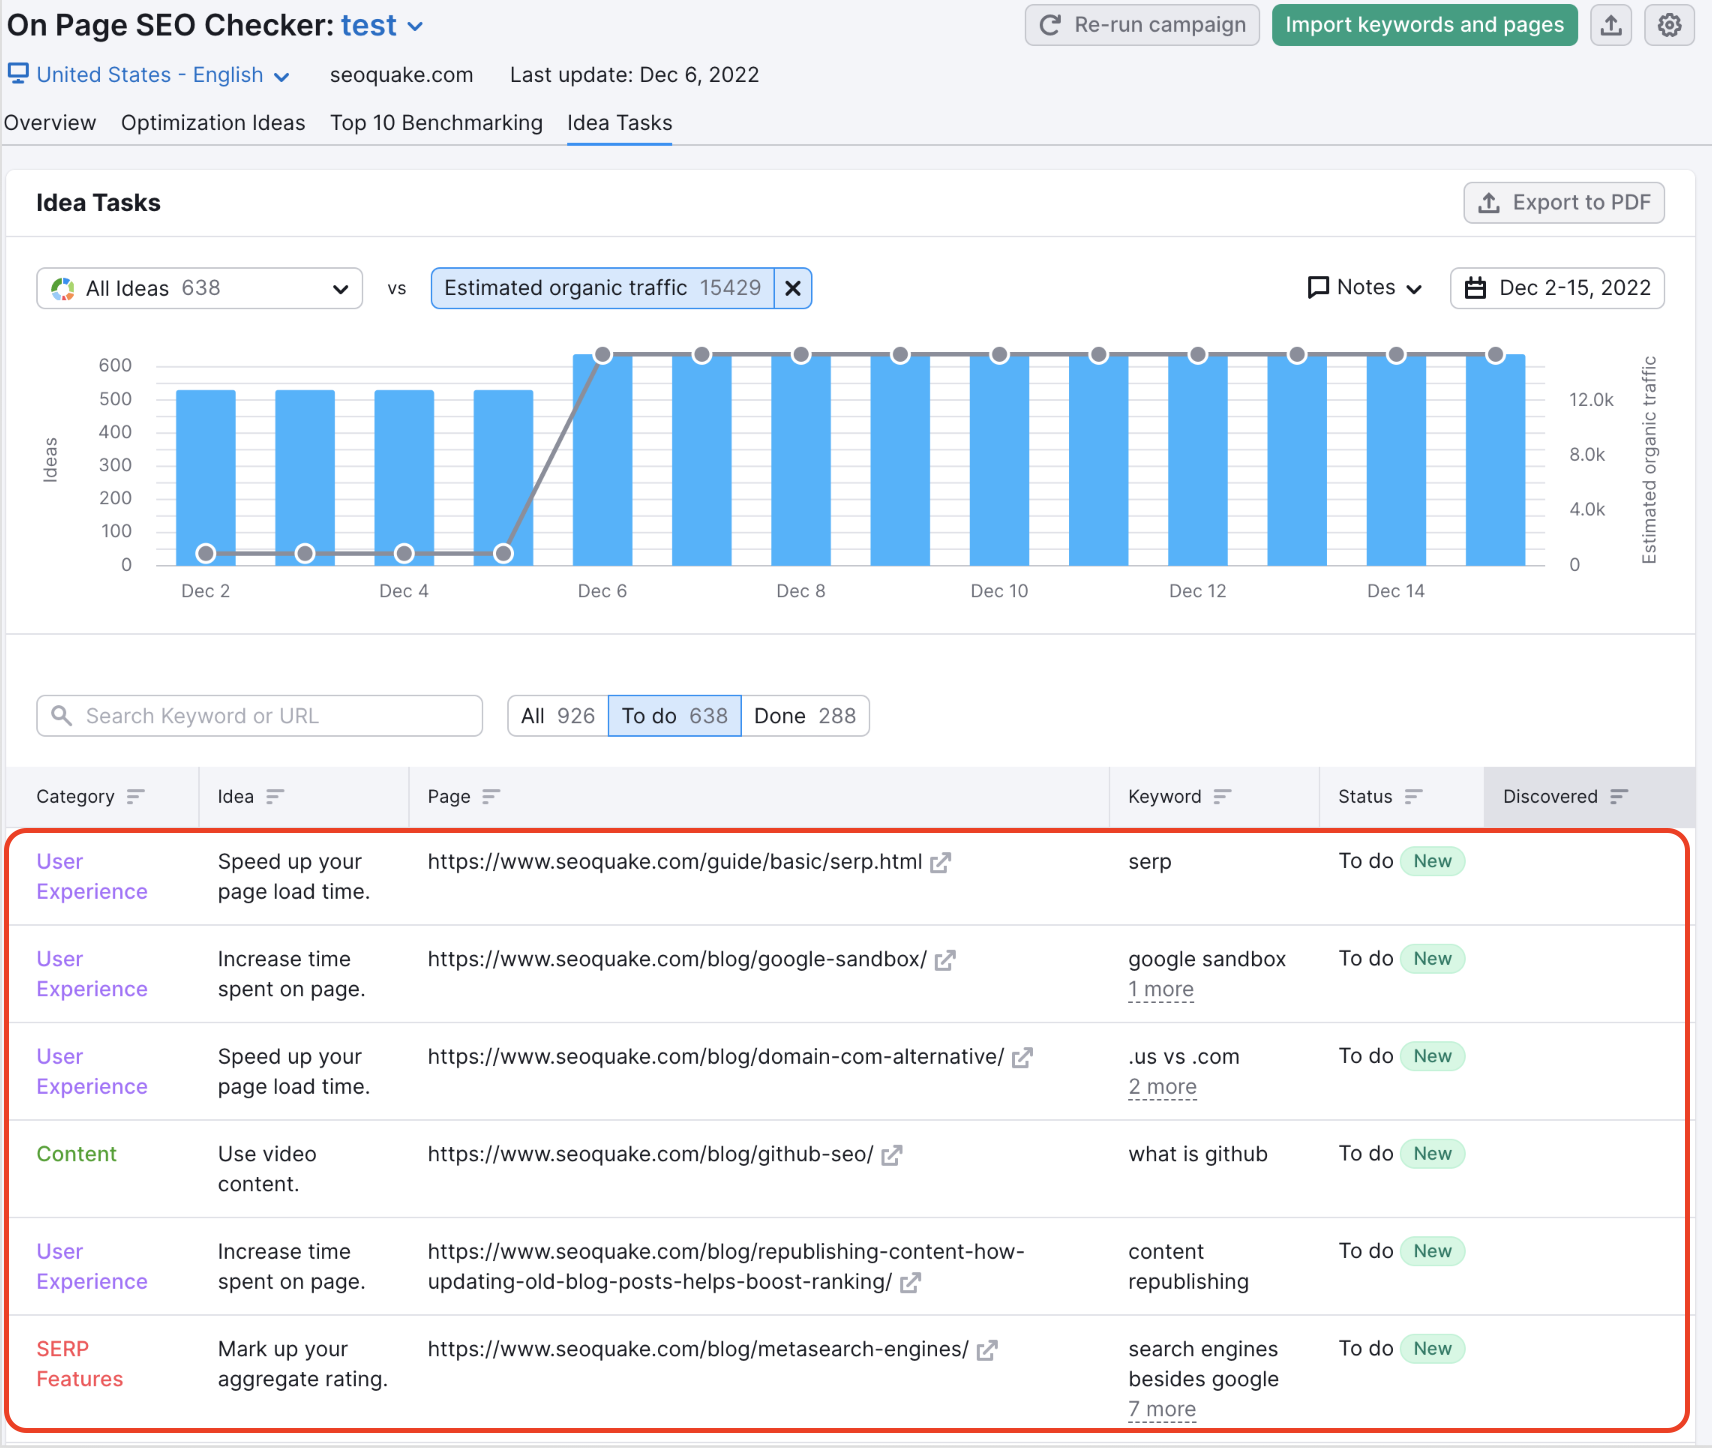Select the Idea Tasks tab
1712x1448 pixels.
[620, 123]
